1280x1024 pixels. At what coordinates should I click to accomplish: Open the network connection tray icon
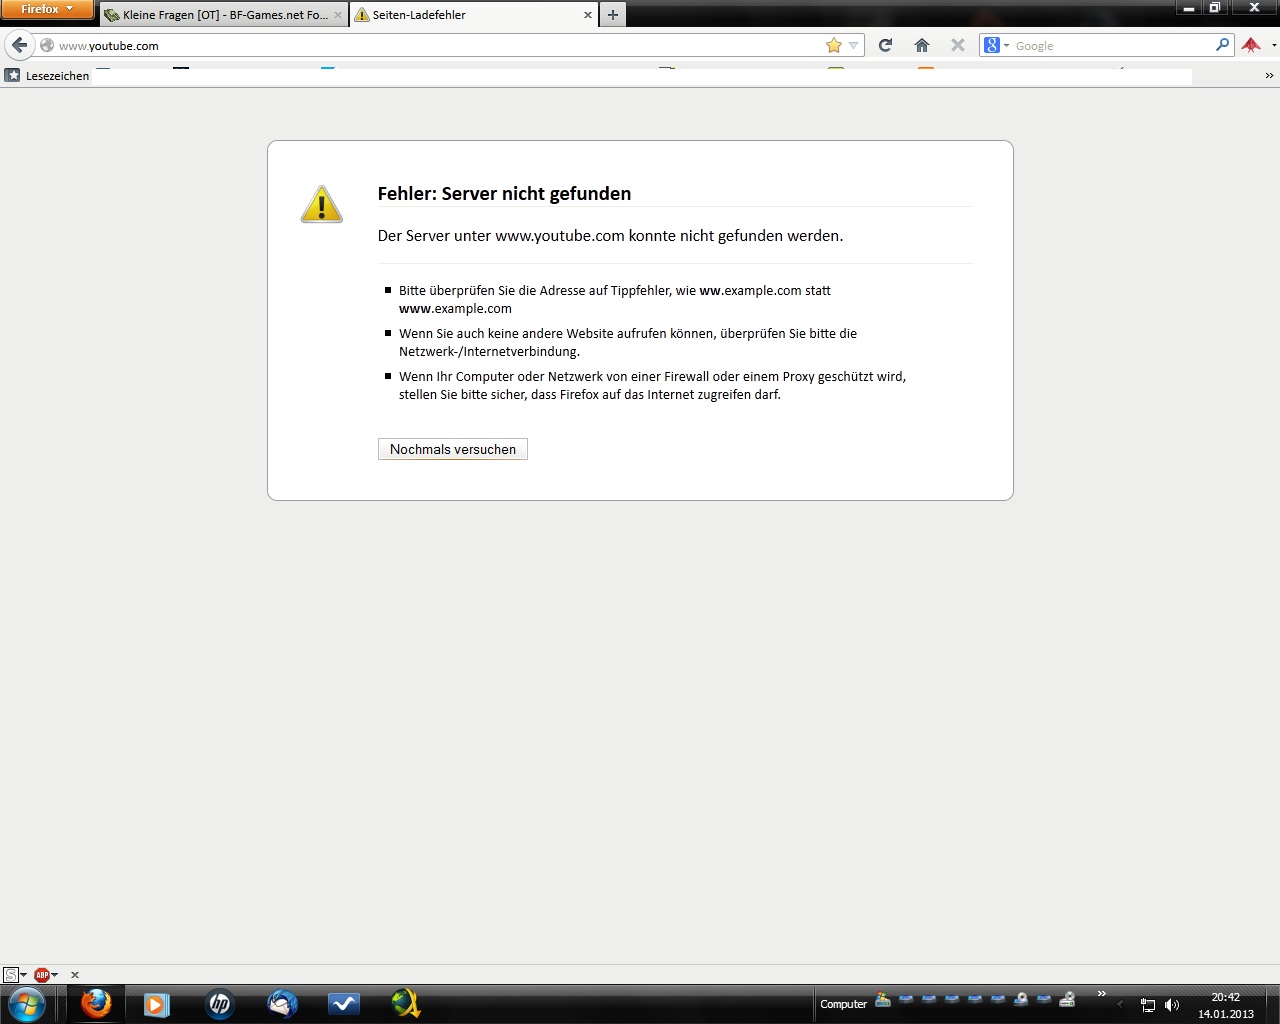pyautogui.click(x=1148, y=1005)
